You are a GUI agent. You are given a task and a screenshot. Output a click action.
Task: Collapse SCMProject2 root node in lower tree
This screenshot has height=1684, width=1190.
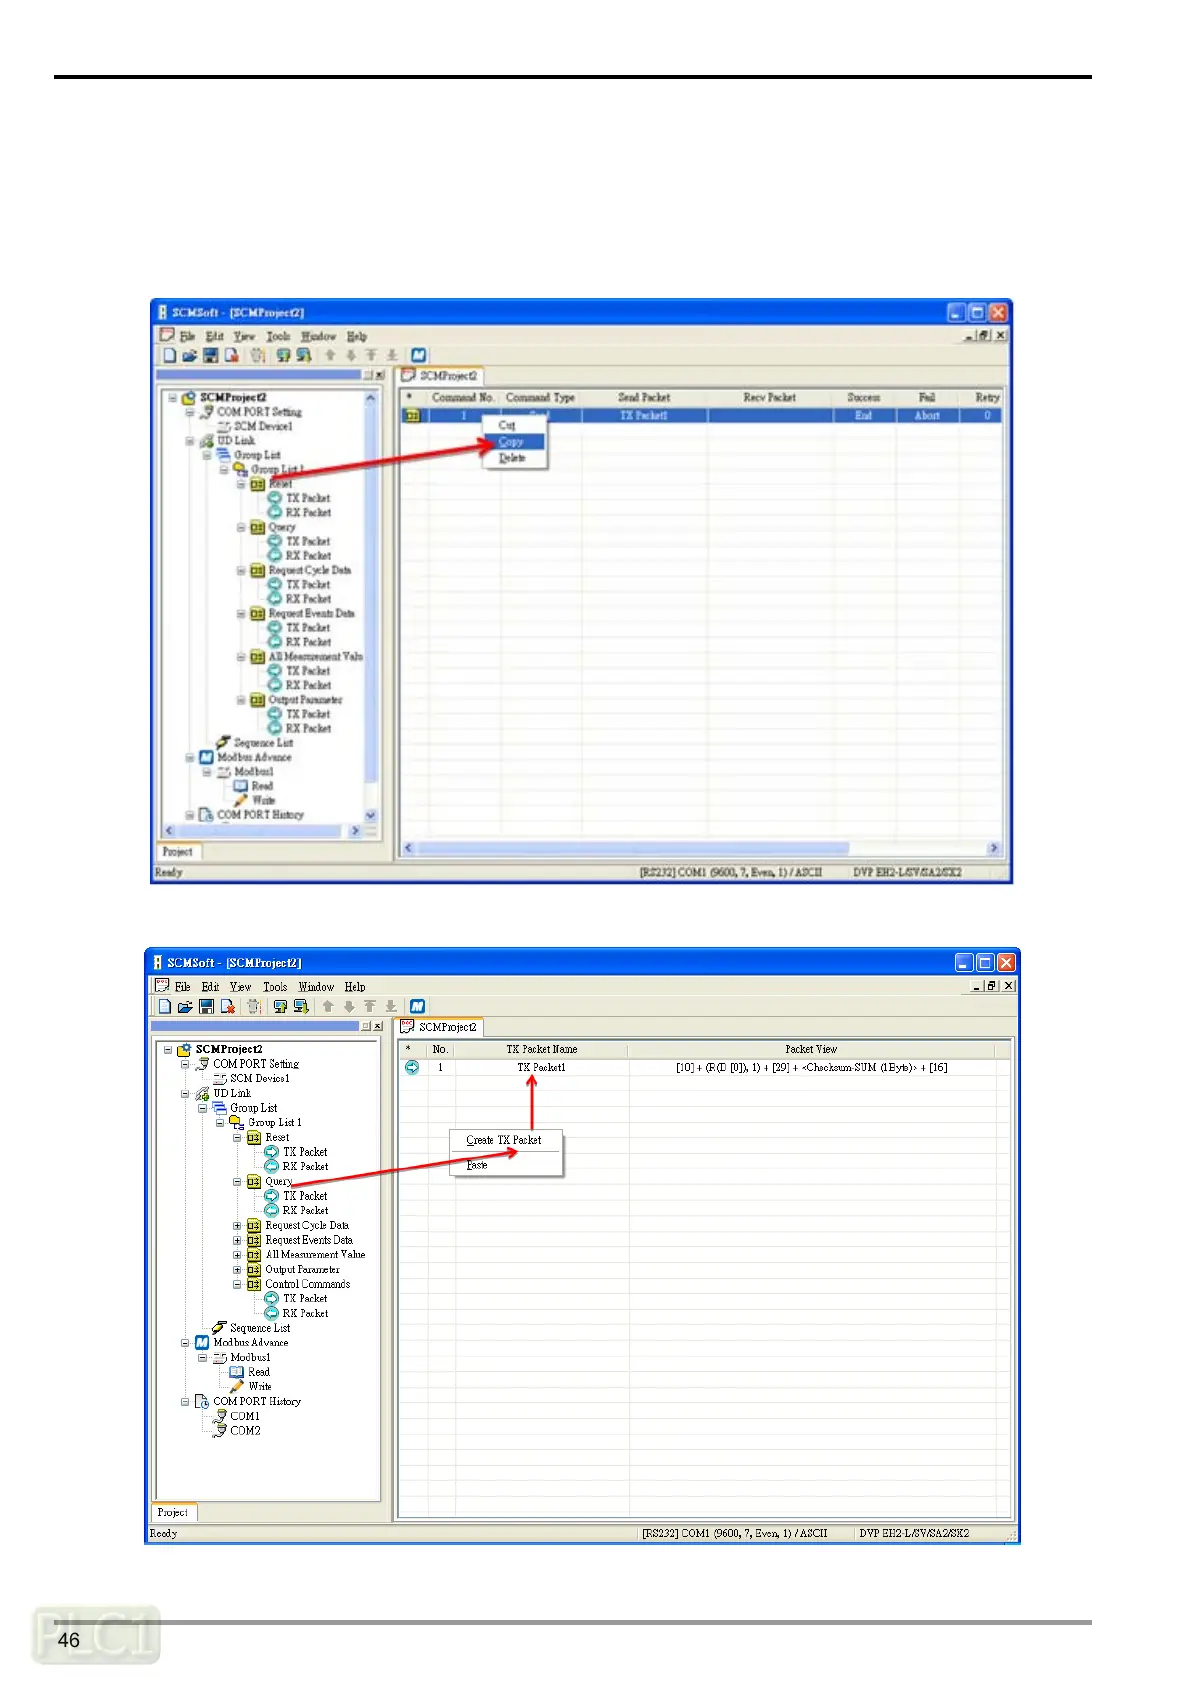(x=168, y=1050)
